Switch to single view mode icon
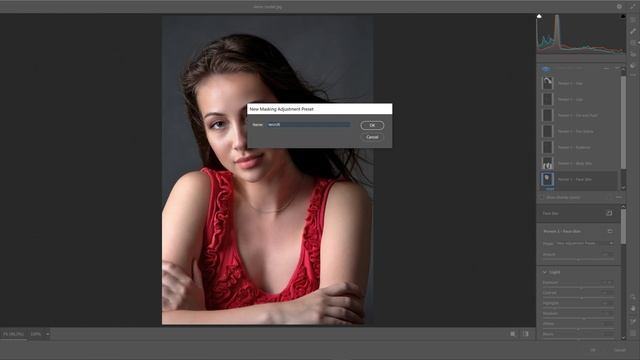The width and height of the screenshot is (640, 360). (x=513, y=334)
